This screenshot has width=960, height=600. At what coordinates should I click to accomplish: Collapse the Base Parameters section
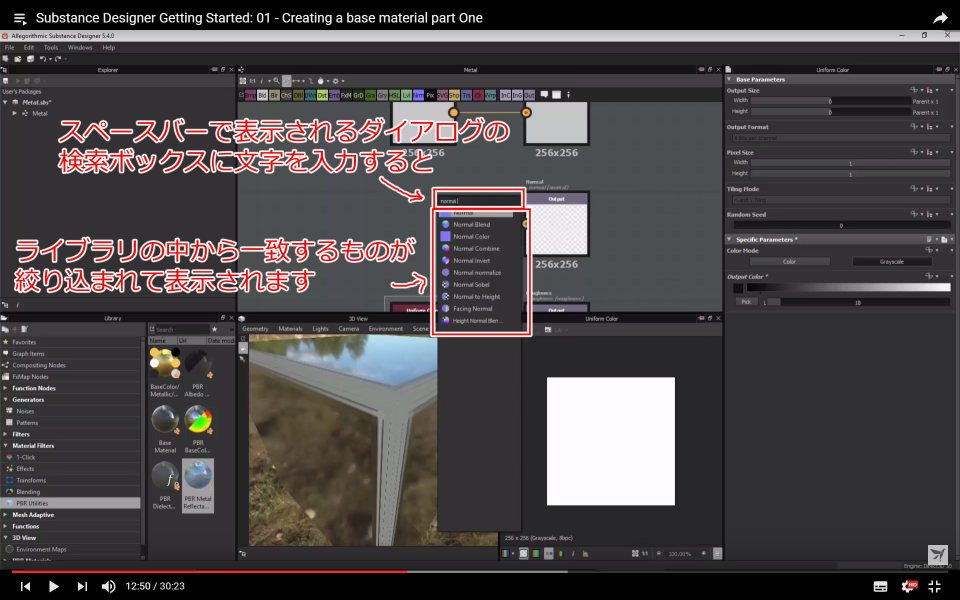point(730,79)
